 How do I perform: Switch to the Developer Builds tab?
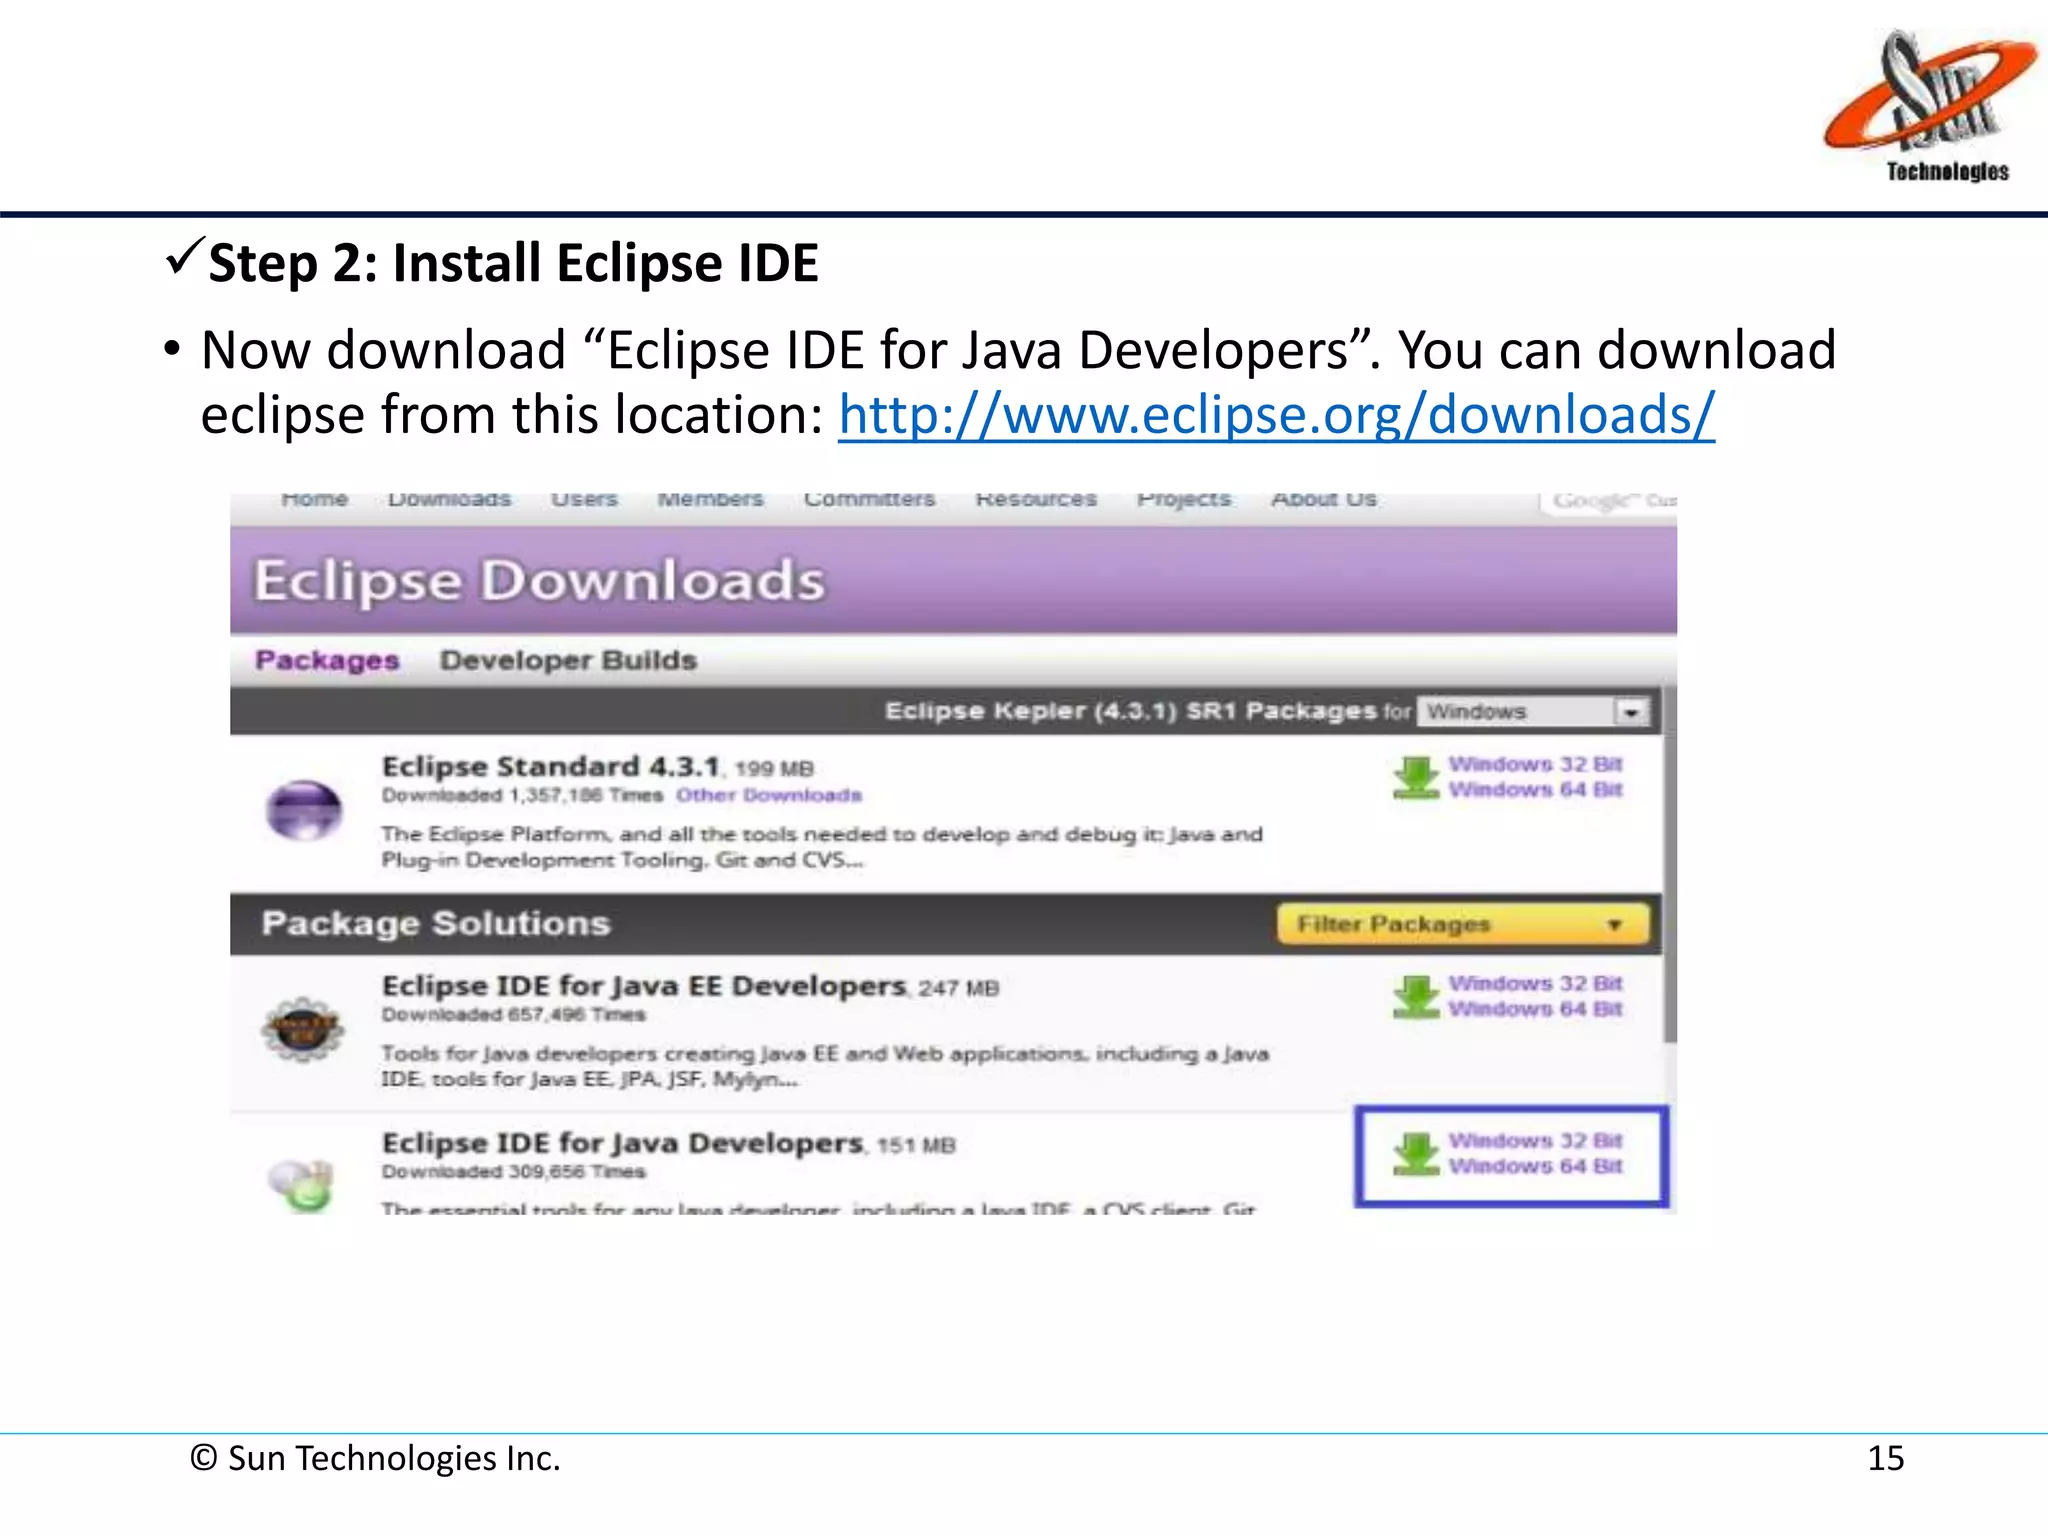pos(568,660)
